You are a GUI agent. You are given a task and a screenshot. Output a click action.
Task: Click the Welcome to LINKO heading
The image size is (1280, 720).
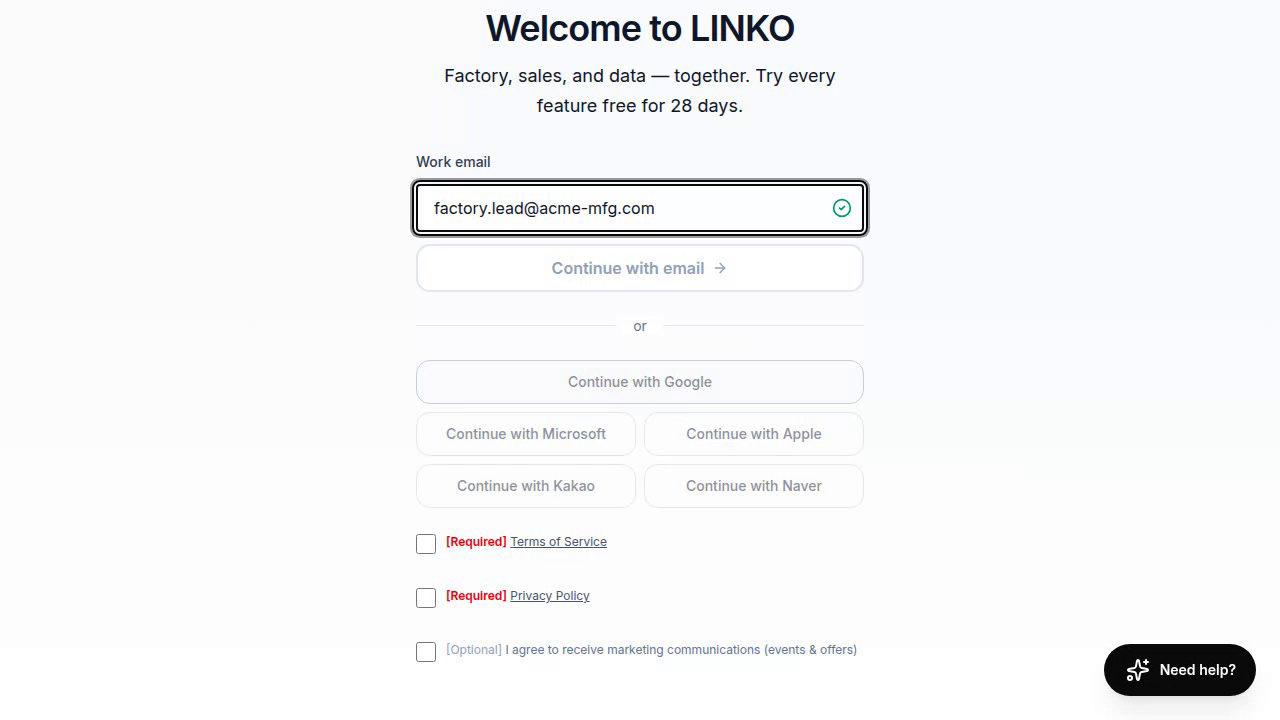click(x=640, y=28)
